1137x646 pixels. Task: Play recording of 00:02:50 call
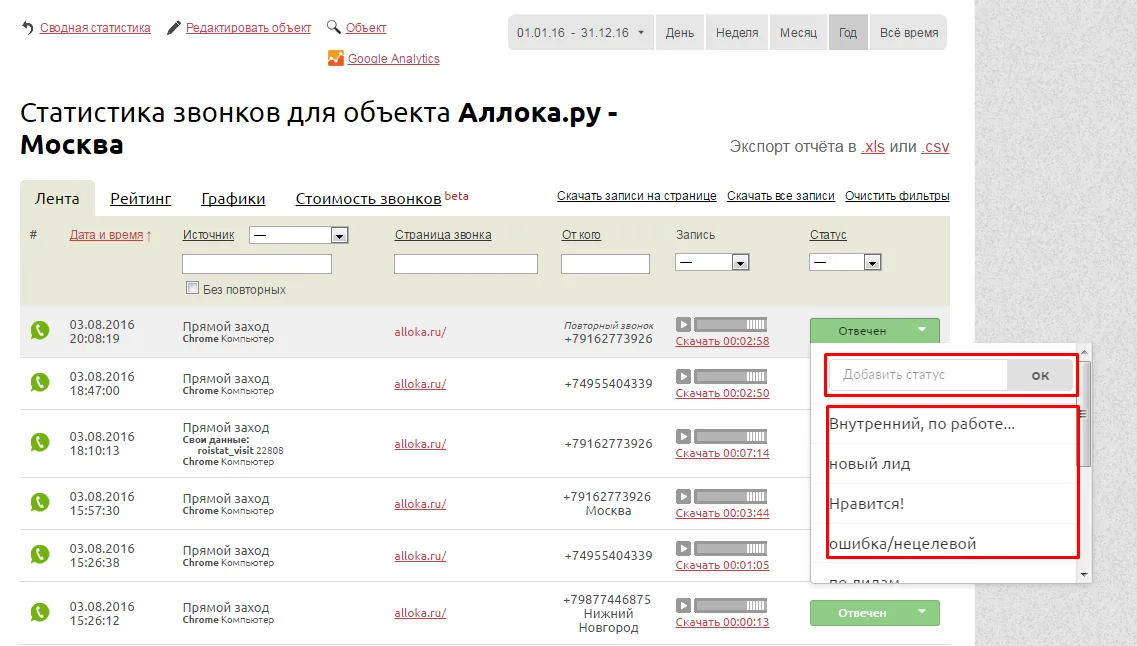pos(683,376)
